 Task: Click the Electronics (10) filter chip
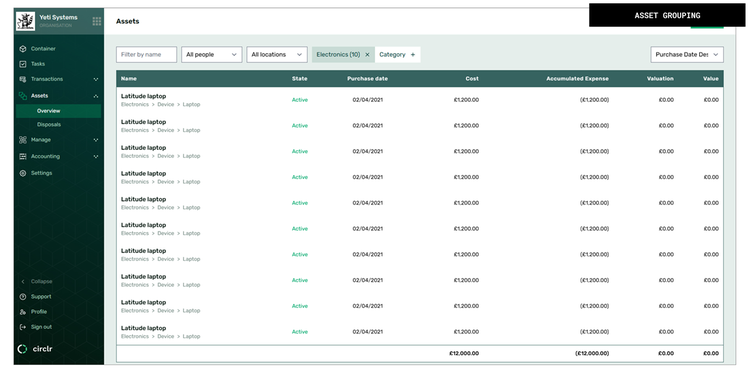pos(343,55)
